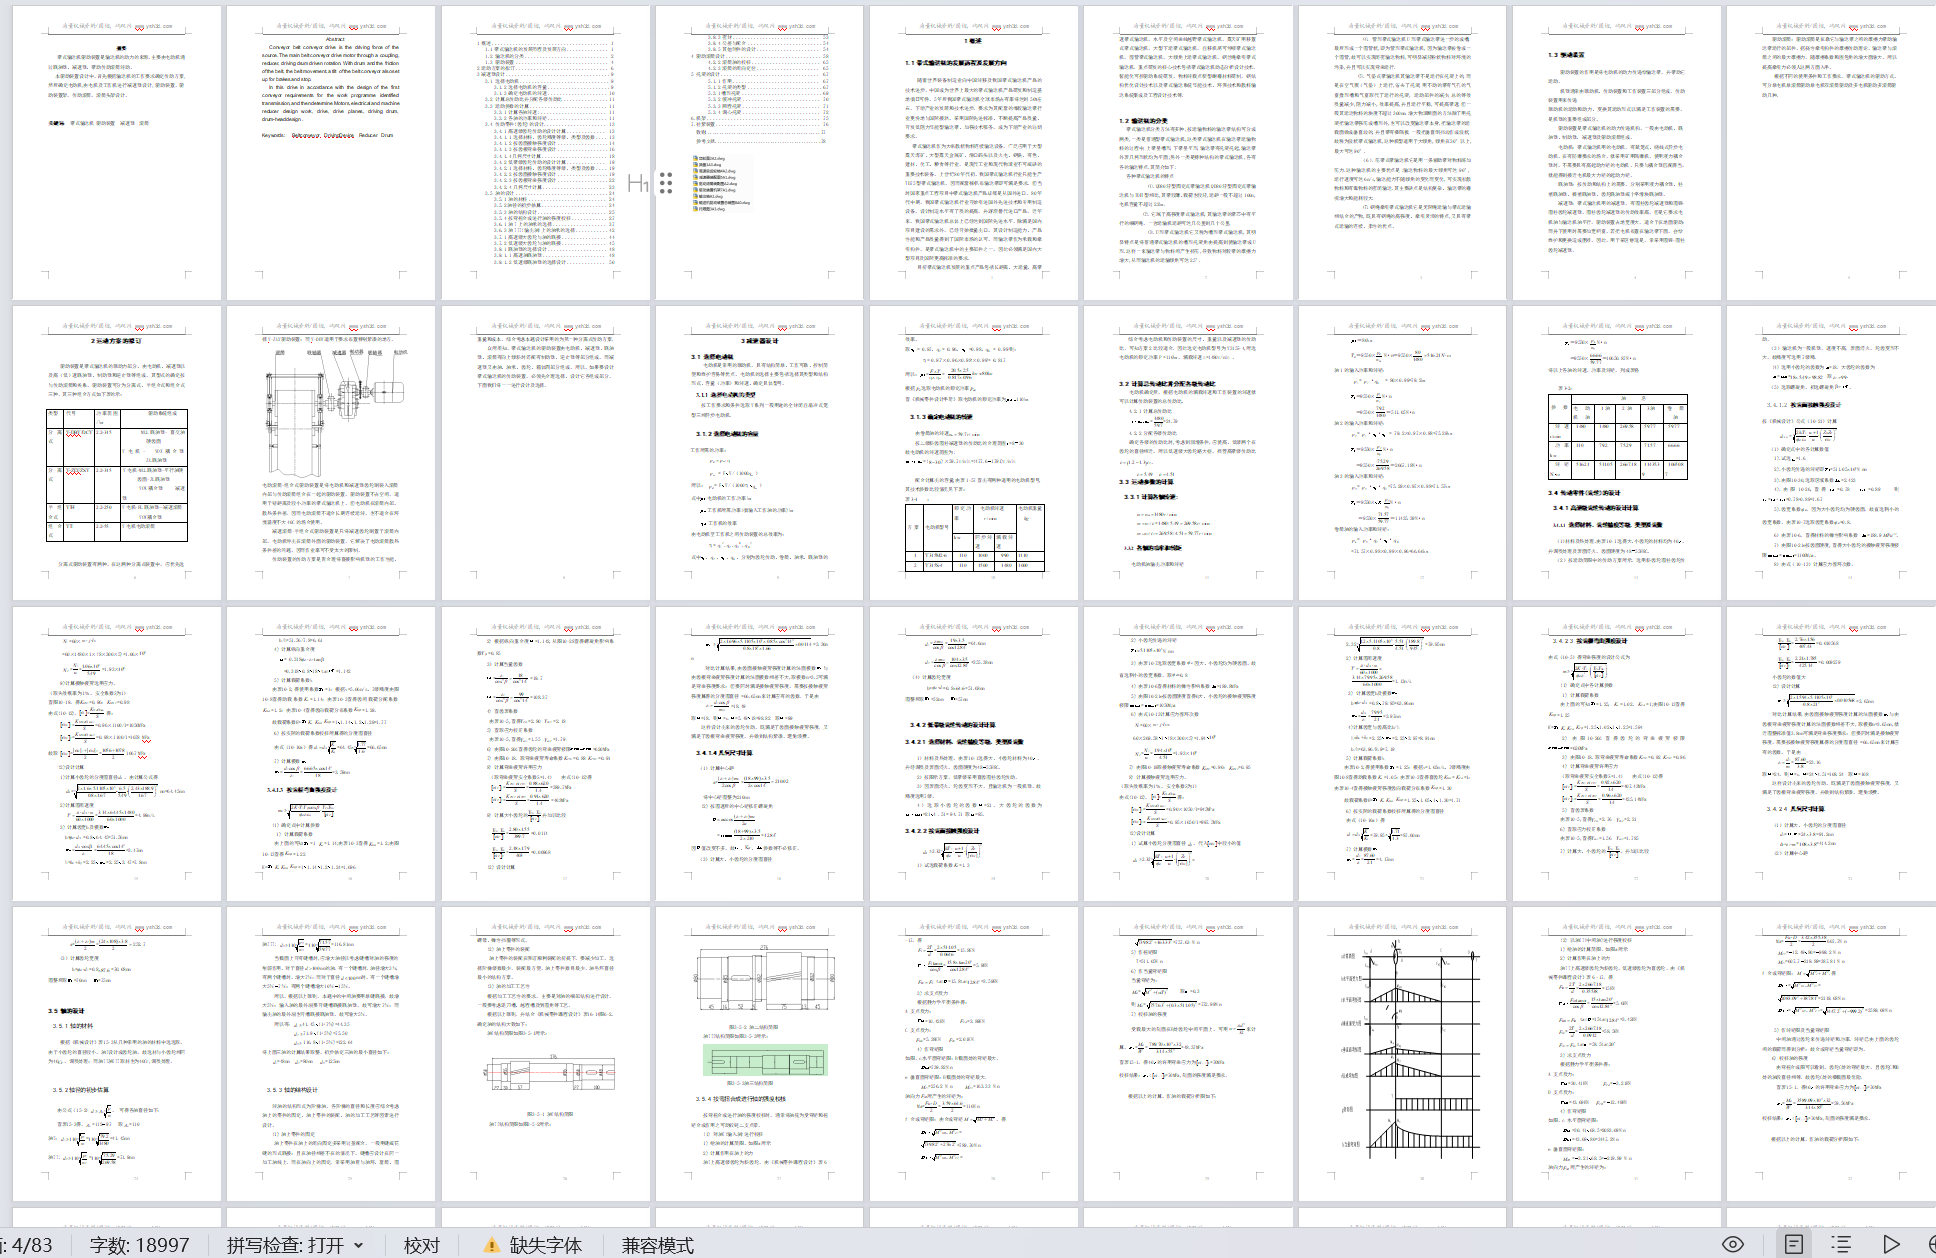The width and height of the screenshot is (1936, 1258).
Task: Click the Abstract heading on page two
Action: click(x=335, y=39)
